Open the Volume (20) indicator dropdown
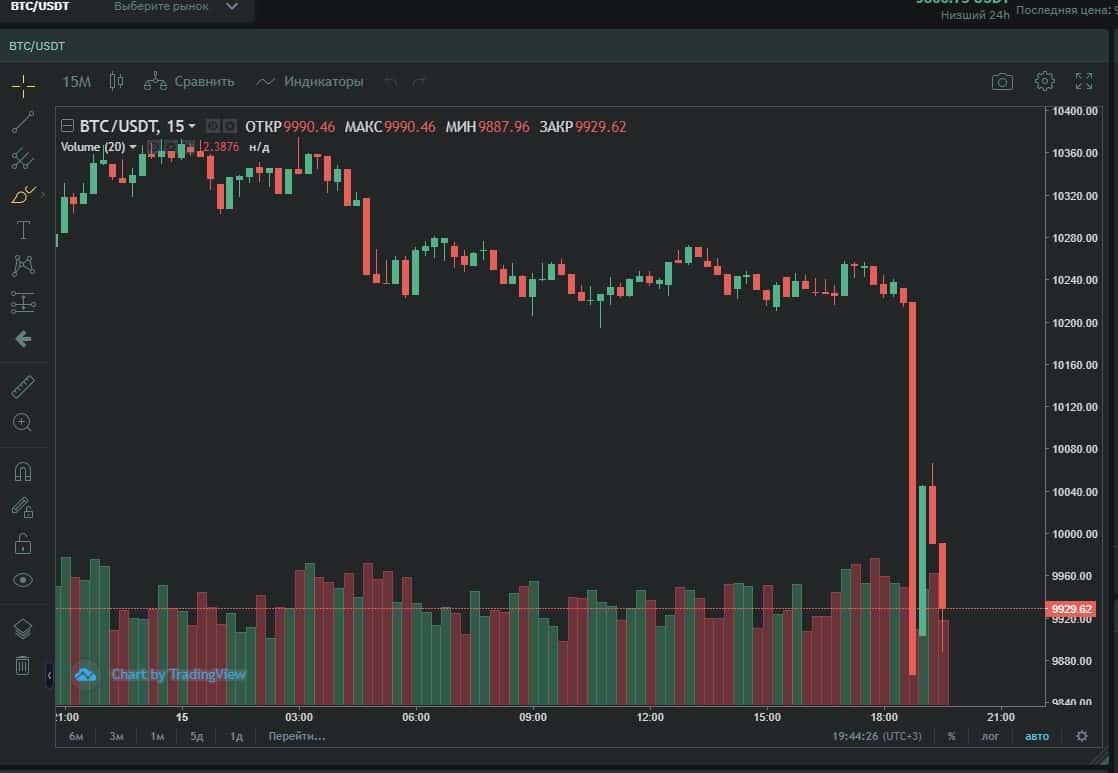Image resolution: width=1118 pixels, height=773 pixels. click(x=133, y=147)
